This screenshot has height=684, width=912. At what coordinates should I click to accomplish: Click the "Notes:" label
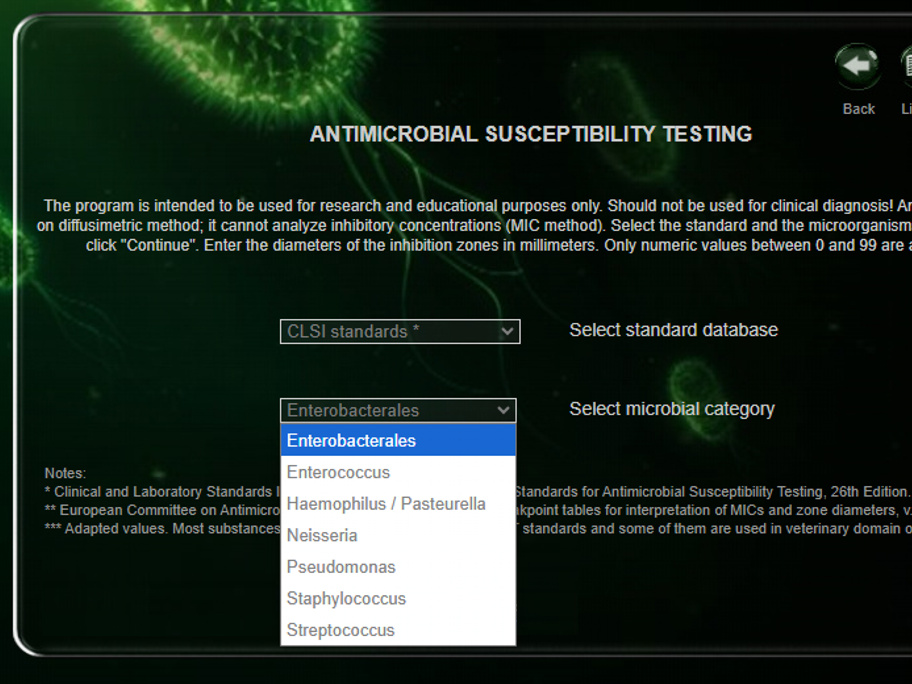pyautogui.click(x=65, y=473)
